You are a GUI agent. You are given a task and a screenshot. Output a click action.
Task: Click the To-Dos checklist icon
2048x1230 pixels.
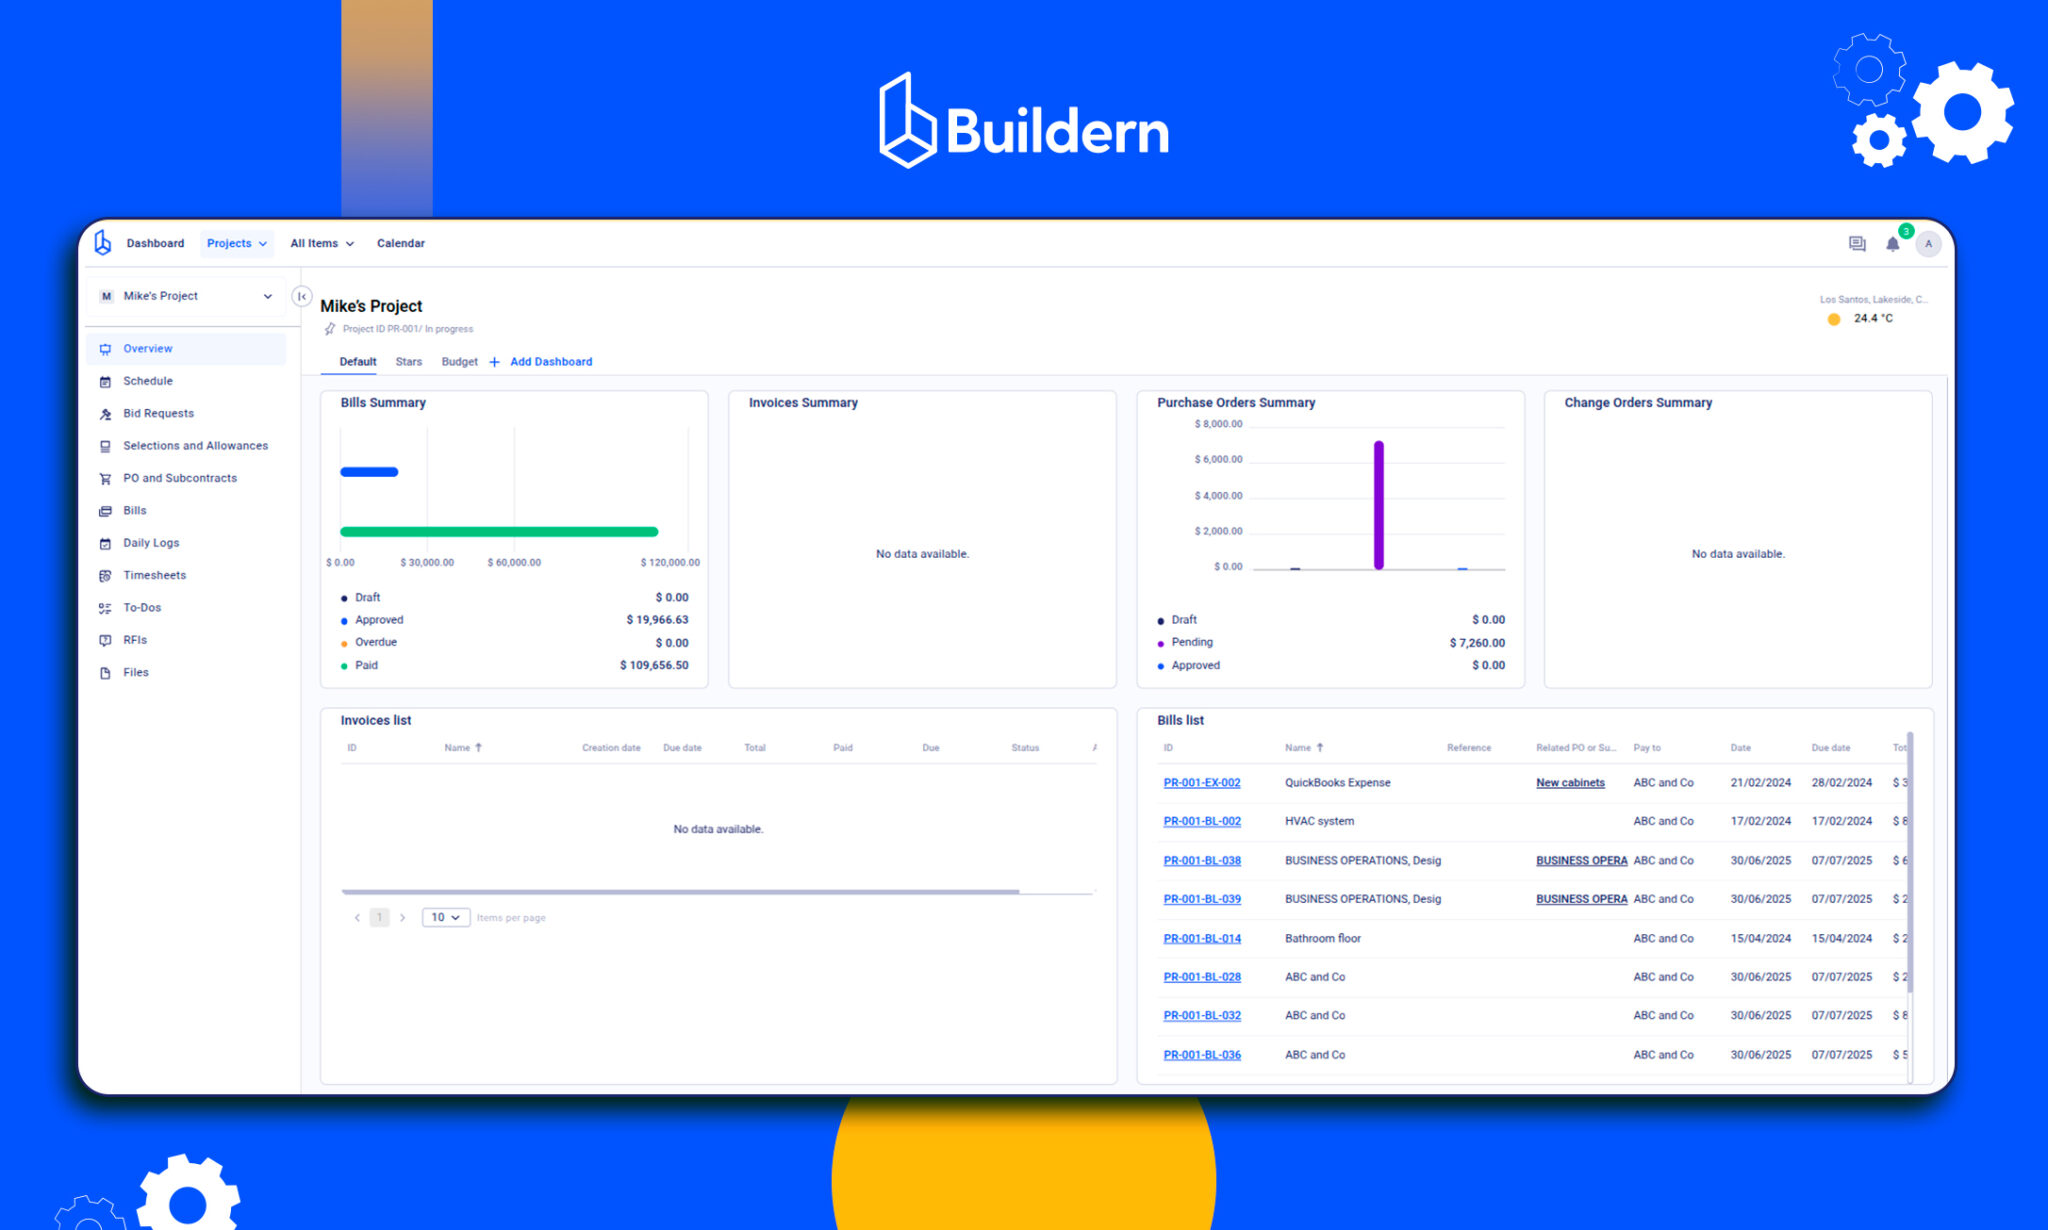(x=105, y=608)
